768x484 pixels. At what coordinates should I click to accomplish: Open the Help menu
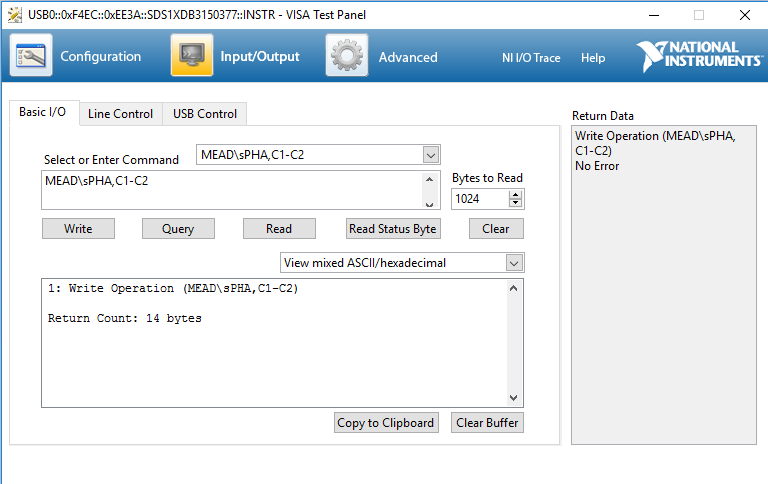[593, 58]
